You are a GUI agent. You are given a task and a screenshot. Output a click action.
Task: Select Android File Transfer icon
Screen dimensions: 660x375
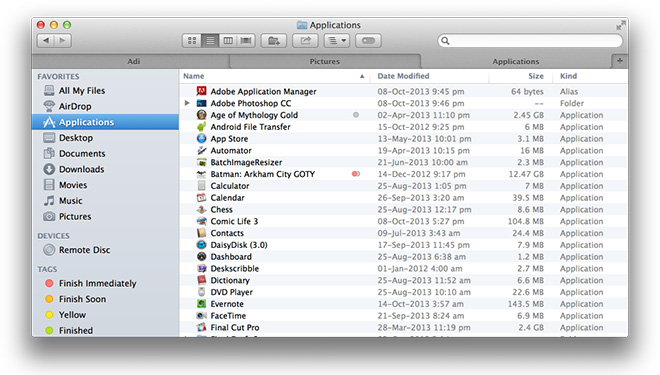click(x=202, y=127)
